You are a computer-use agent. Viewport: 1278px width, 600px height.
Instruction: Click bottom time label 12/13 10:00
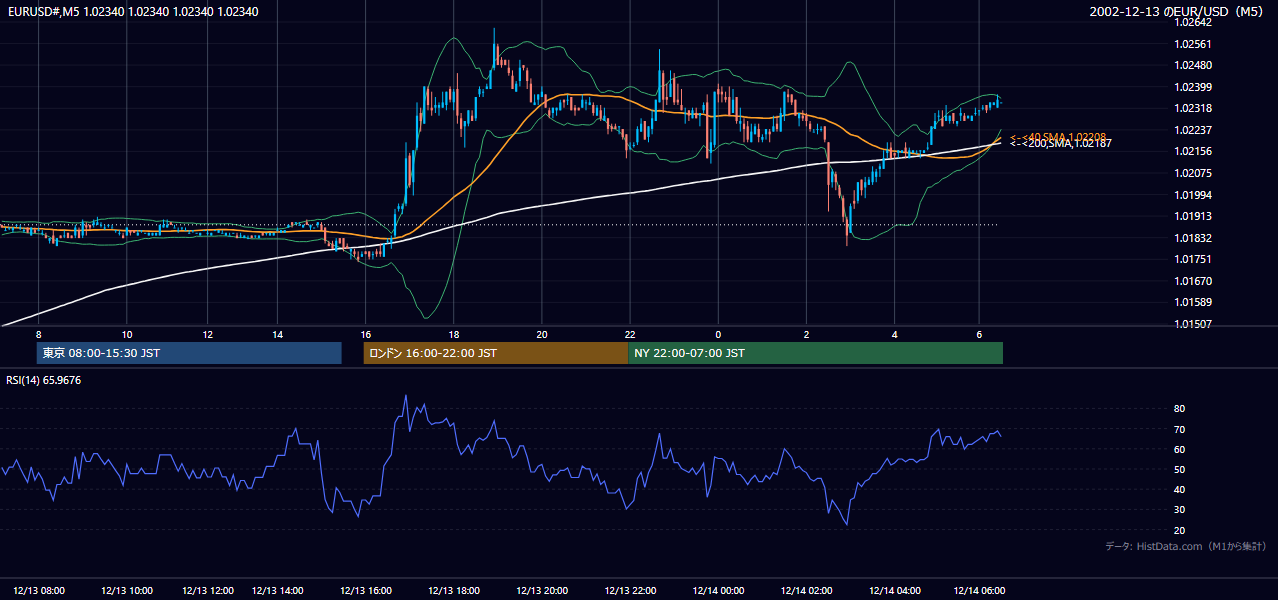click(x=127, y=591)
